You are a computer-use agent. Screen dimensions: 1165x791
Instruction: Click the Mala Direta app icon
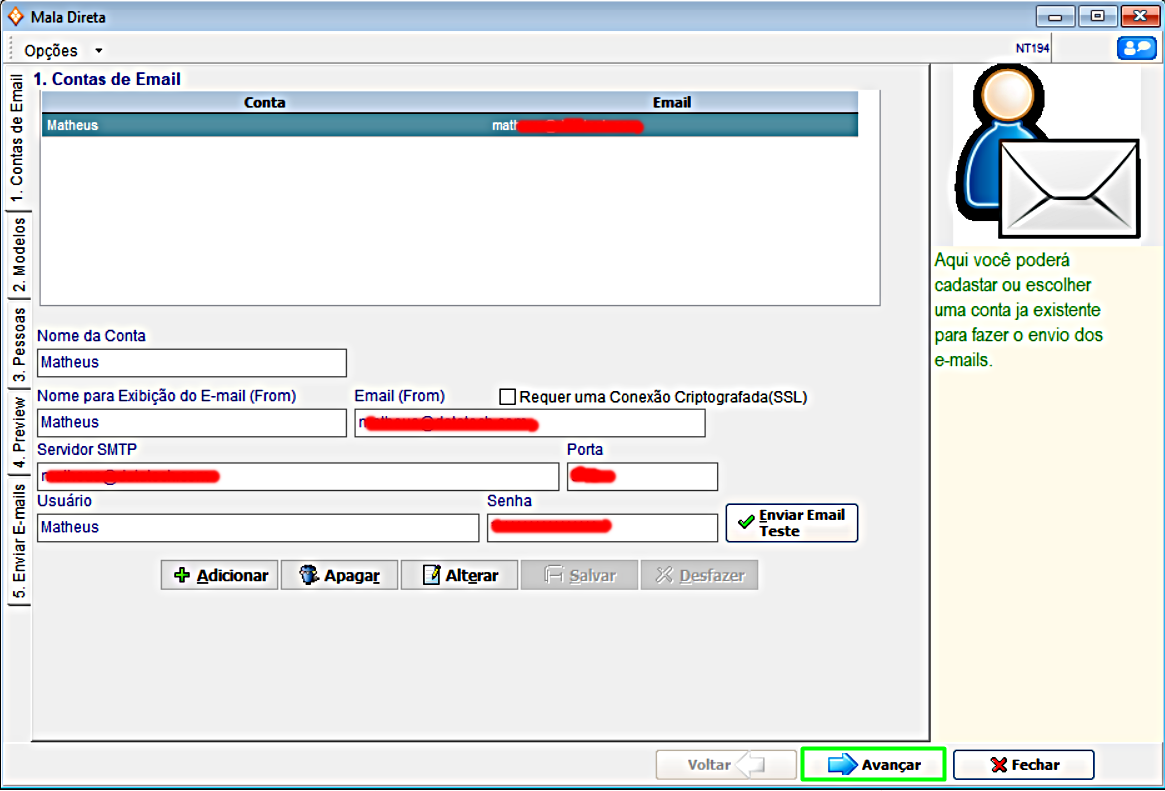point(14,17)
